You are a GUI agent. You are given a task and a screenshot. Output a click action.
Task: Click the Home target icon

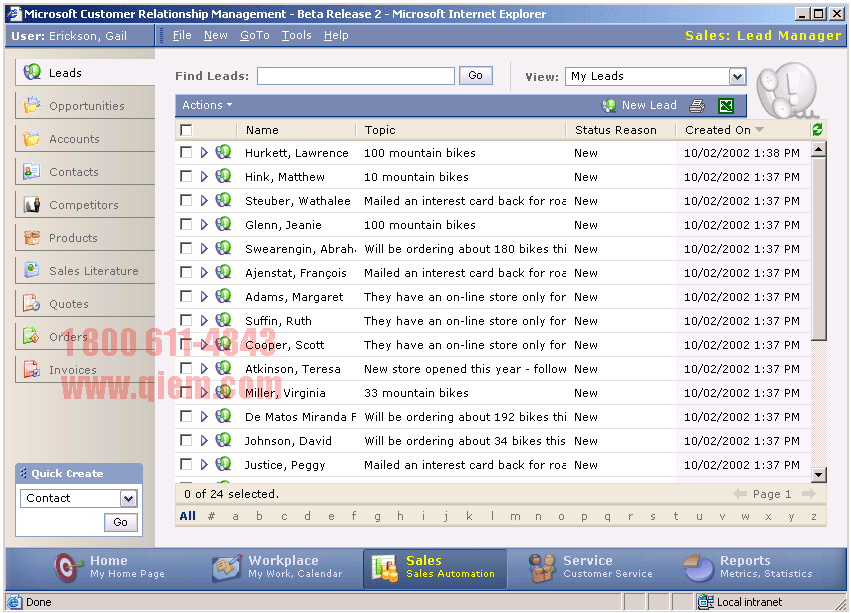68,567
